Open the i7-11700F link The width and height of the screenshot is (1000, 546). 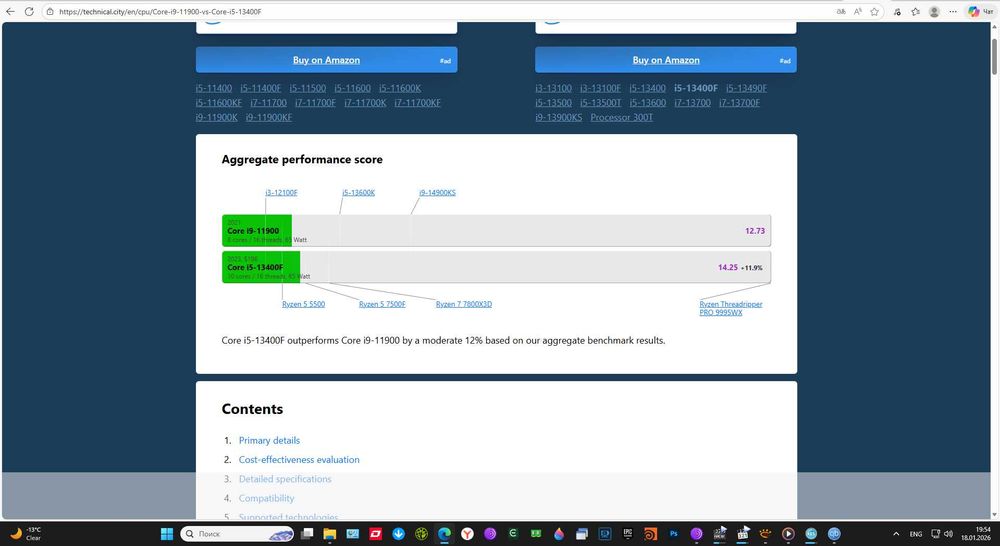click(x=315, y=103)
